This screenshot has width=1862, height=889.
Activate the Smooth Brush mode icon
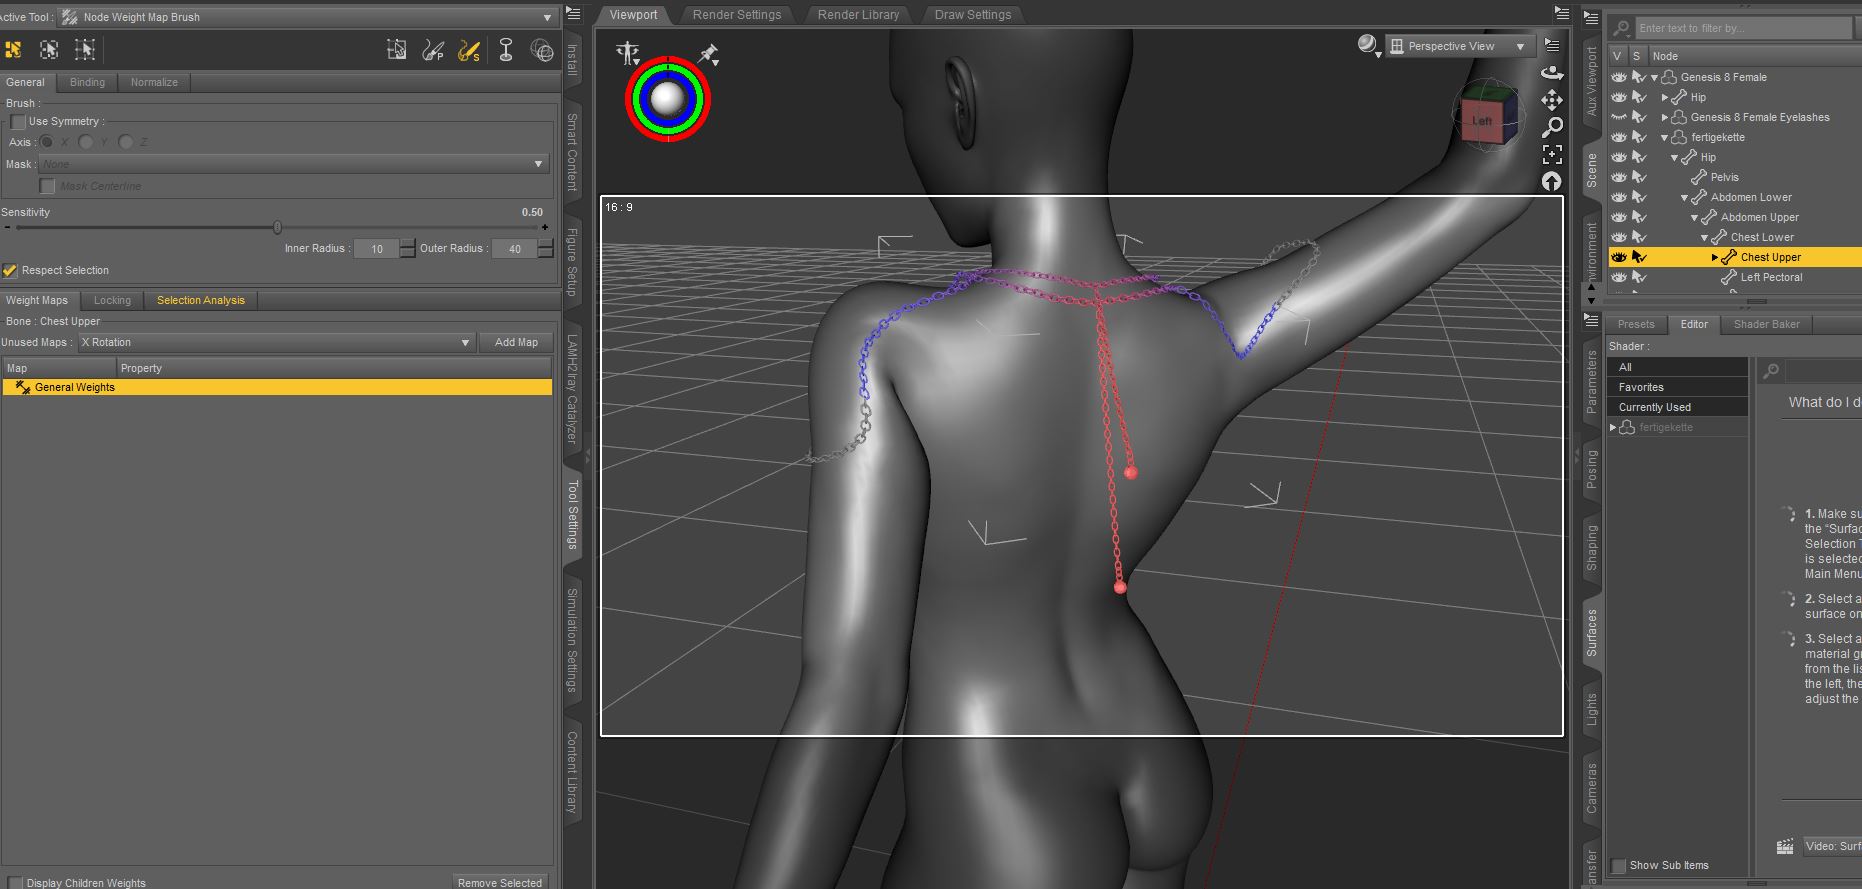(469, 50)
